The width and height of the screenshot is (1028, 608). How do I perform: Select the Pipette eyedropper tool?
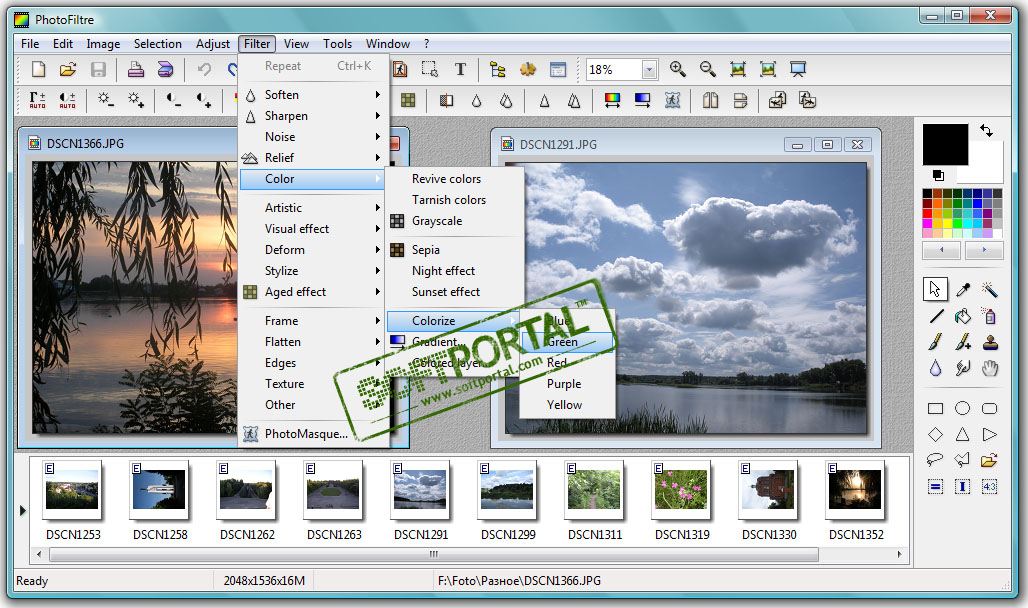click(962, 289)
